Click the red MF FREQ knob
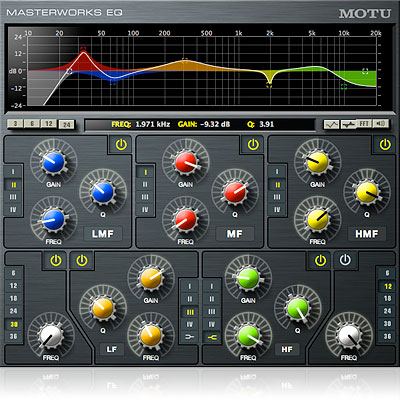 pyautogui.click(x=186, y=220)
